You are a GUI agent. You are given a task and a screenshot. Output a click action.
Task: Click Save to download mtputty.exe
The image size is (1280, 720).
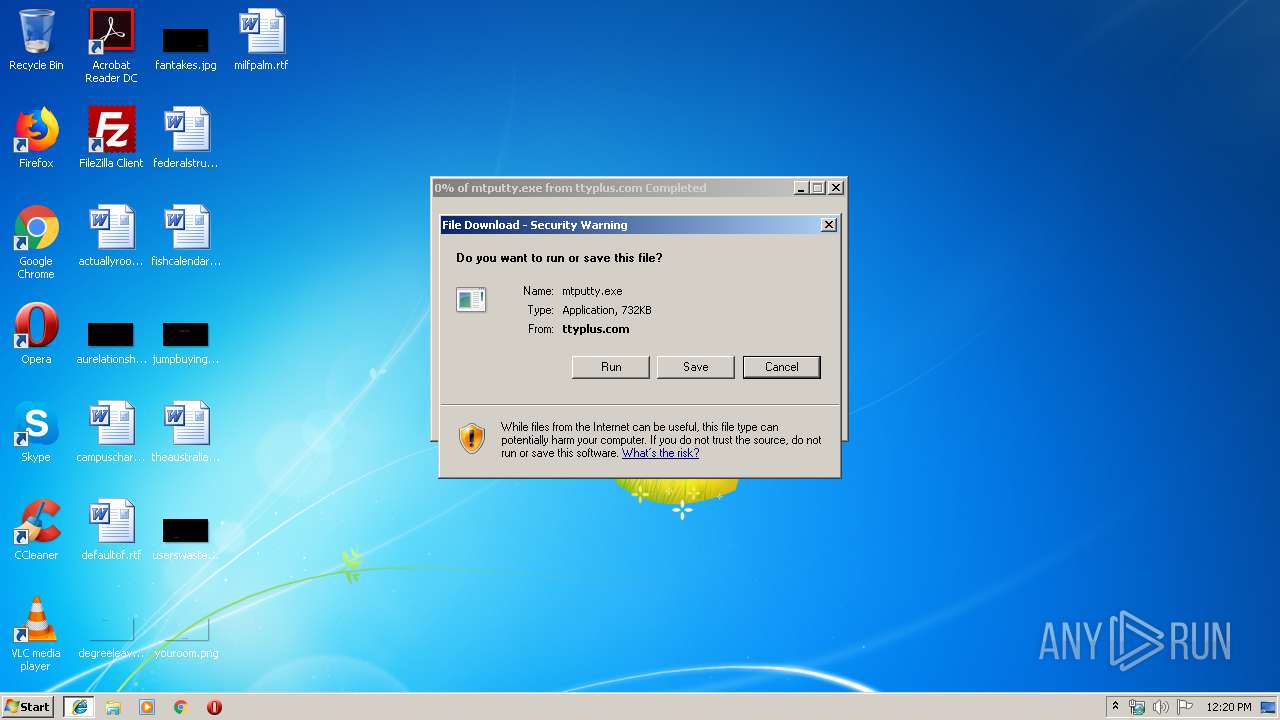click(x=696, y=367)
